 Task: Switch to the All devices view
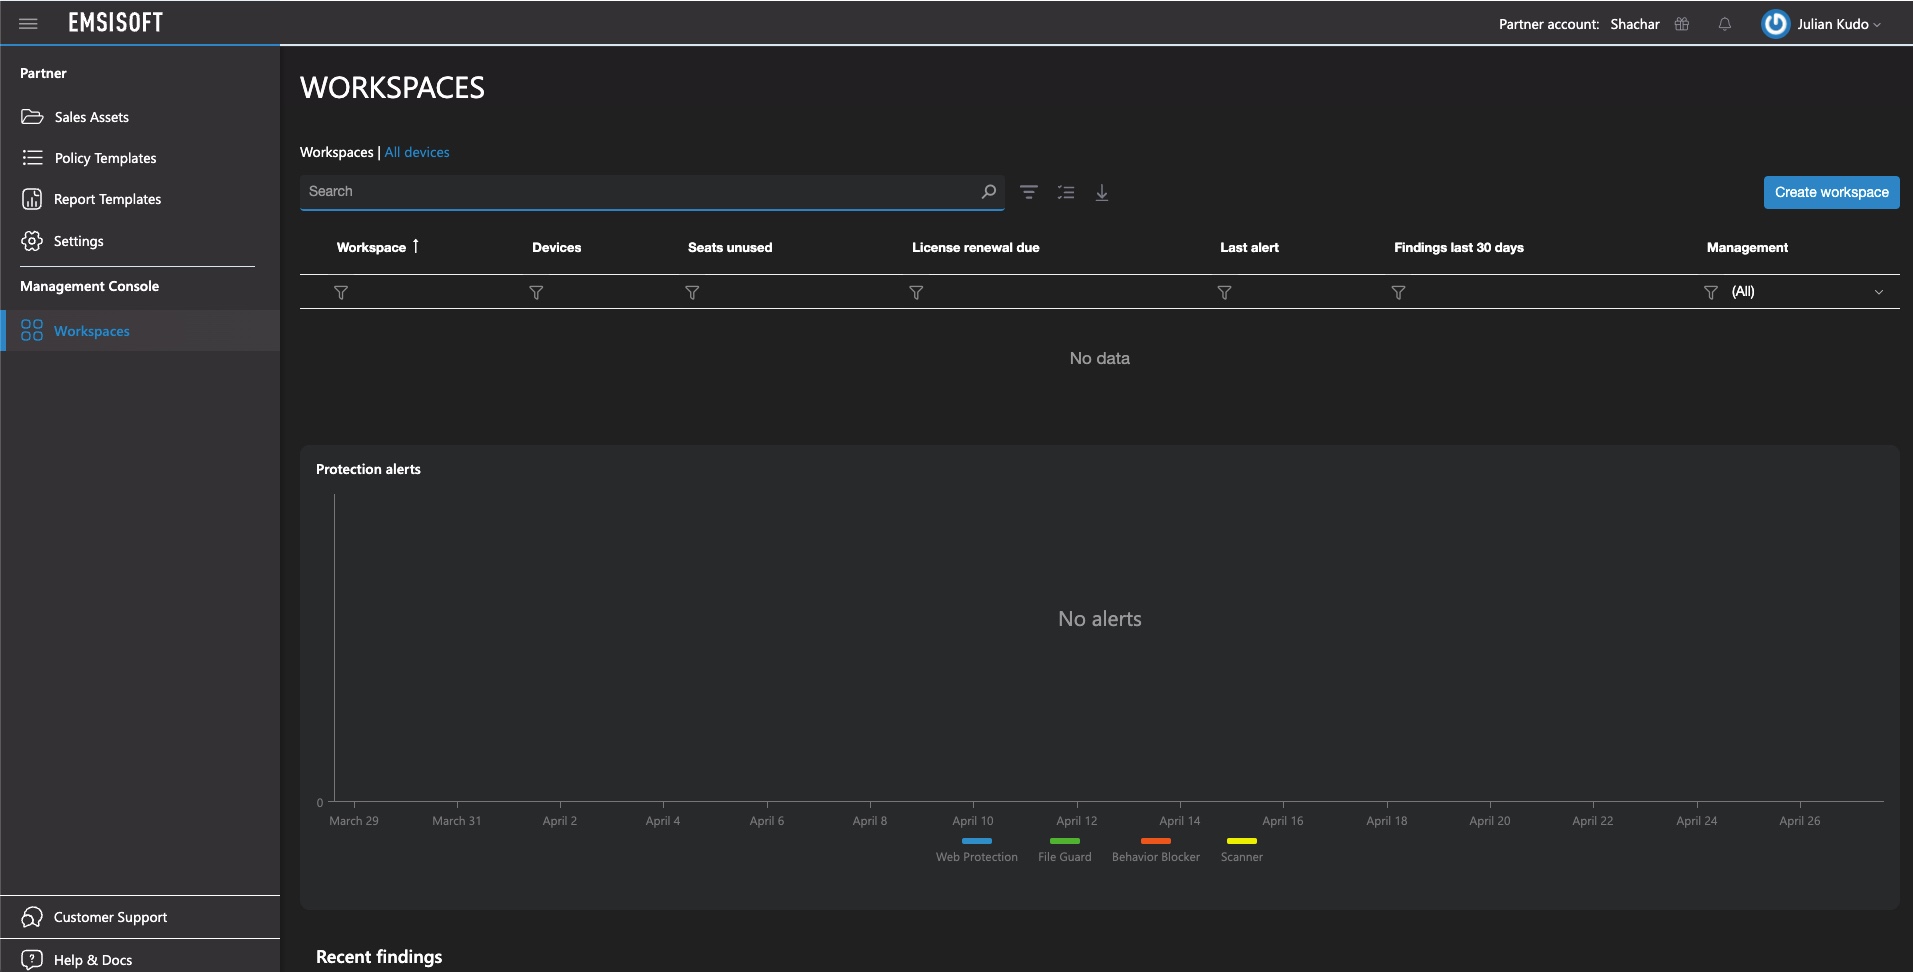coord(417,153)
